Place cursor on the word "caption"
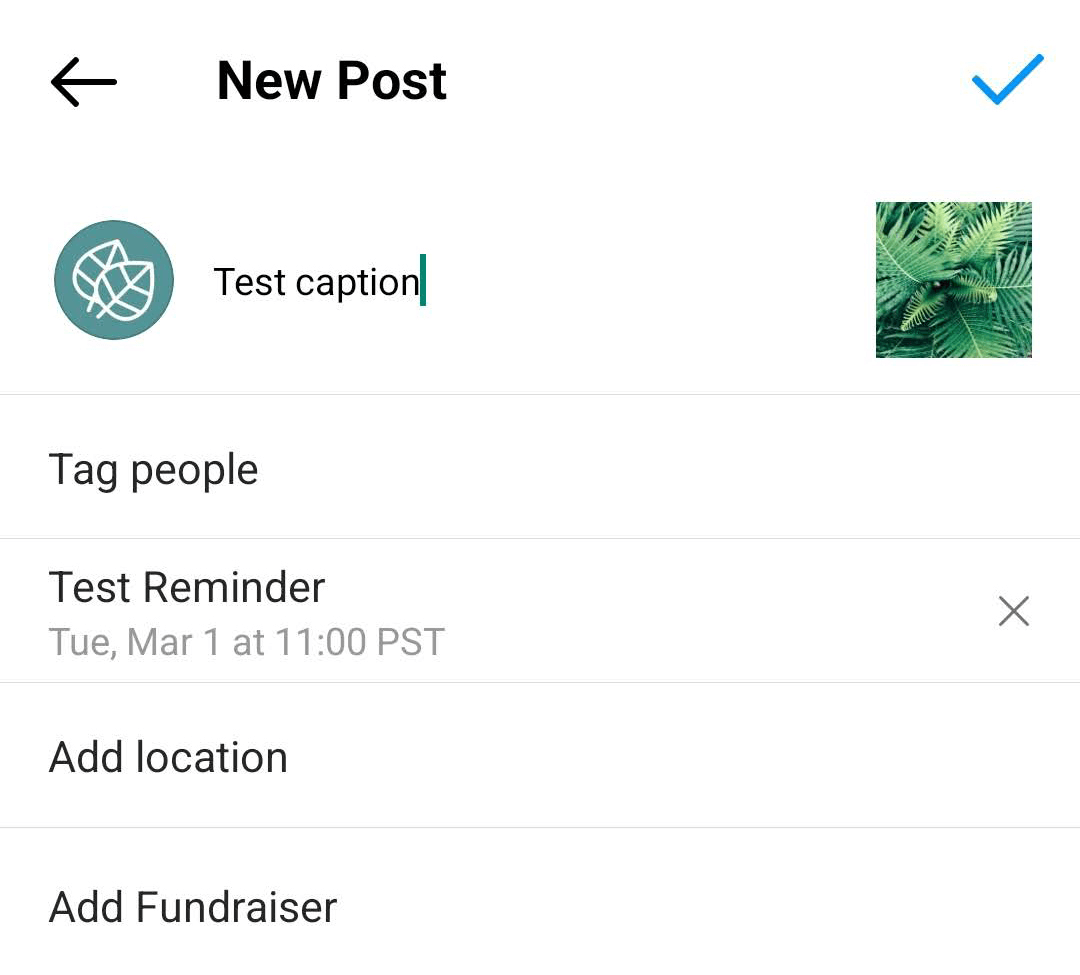This screenshot has width=1080, height=975. (x=357, y=284)
